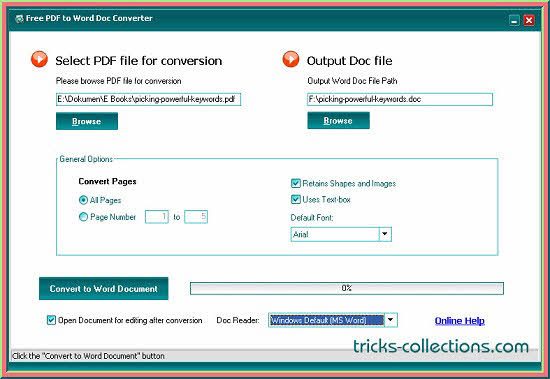Click the orange arrow beside Output Doc file
Viewport: 550px width, 379px height.
(291, 59)
